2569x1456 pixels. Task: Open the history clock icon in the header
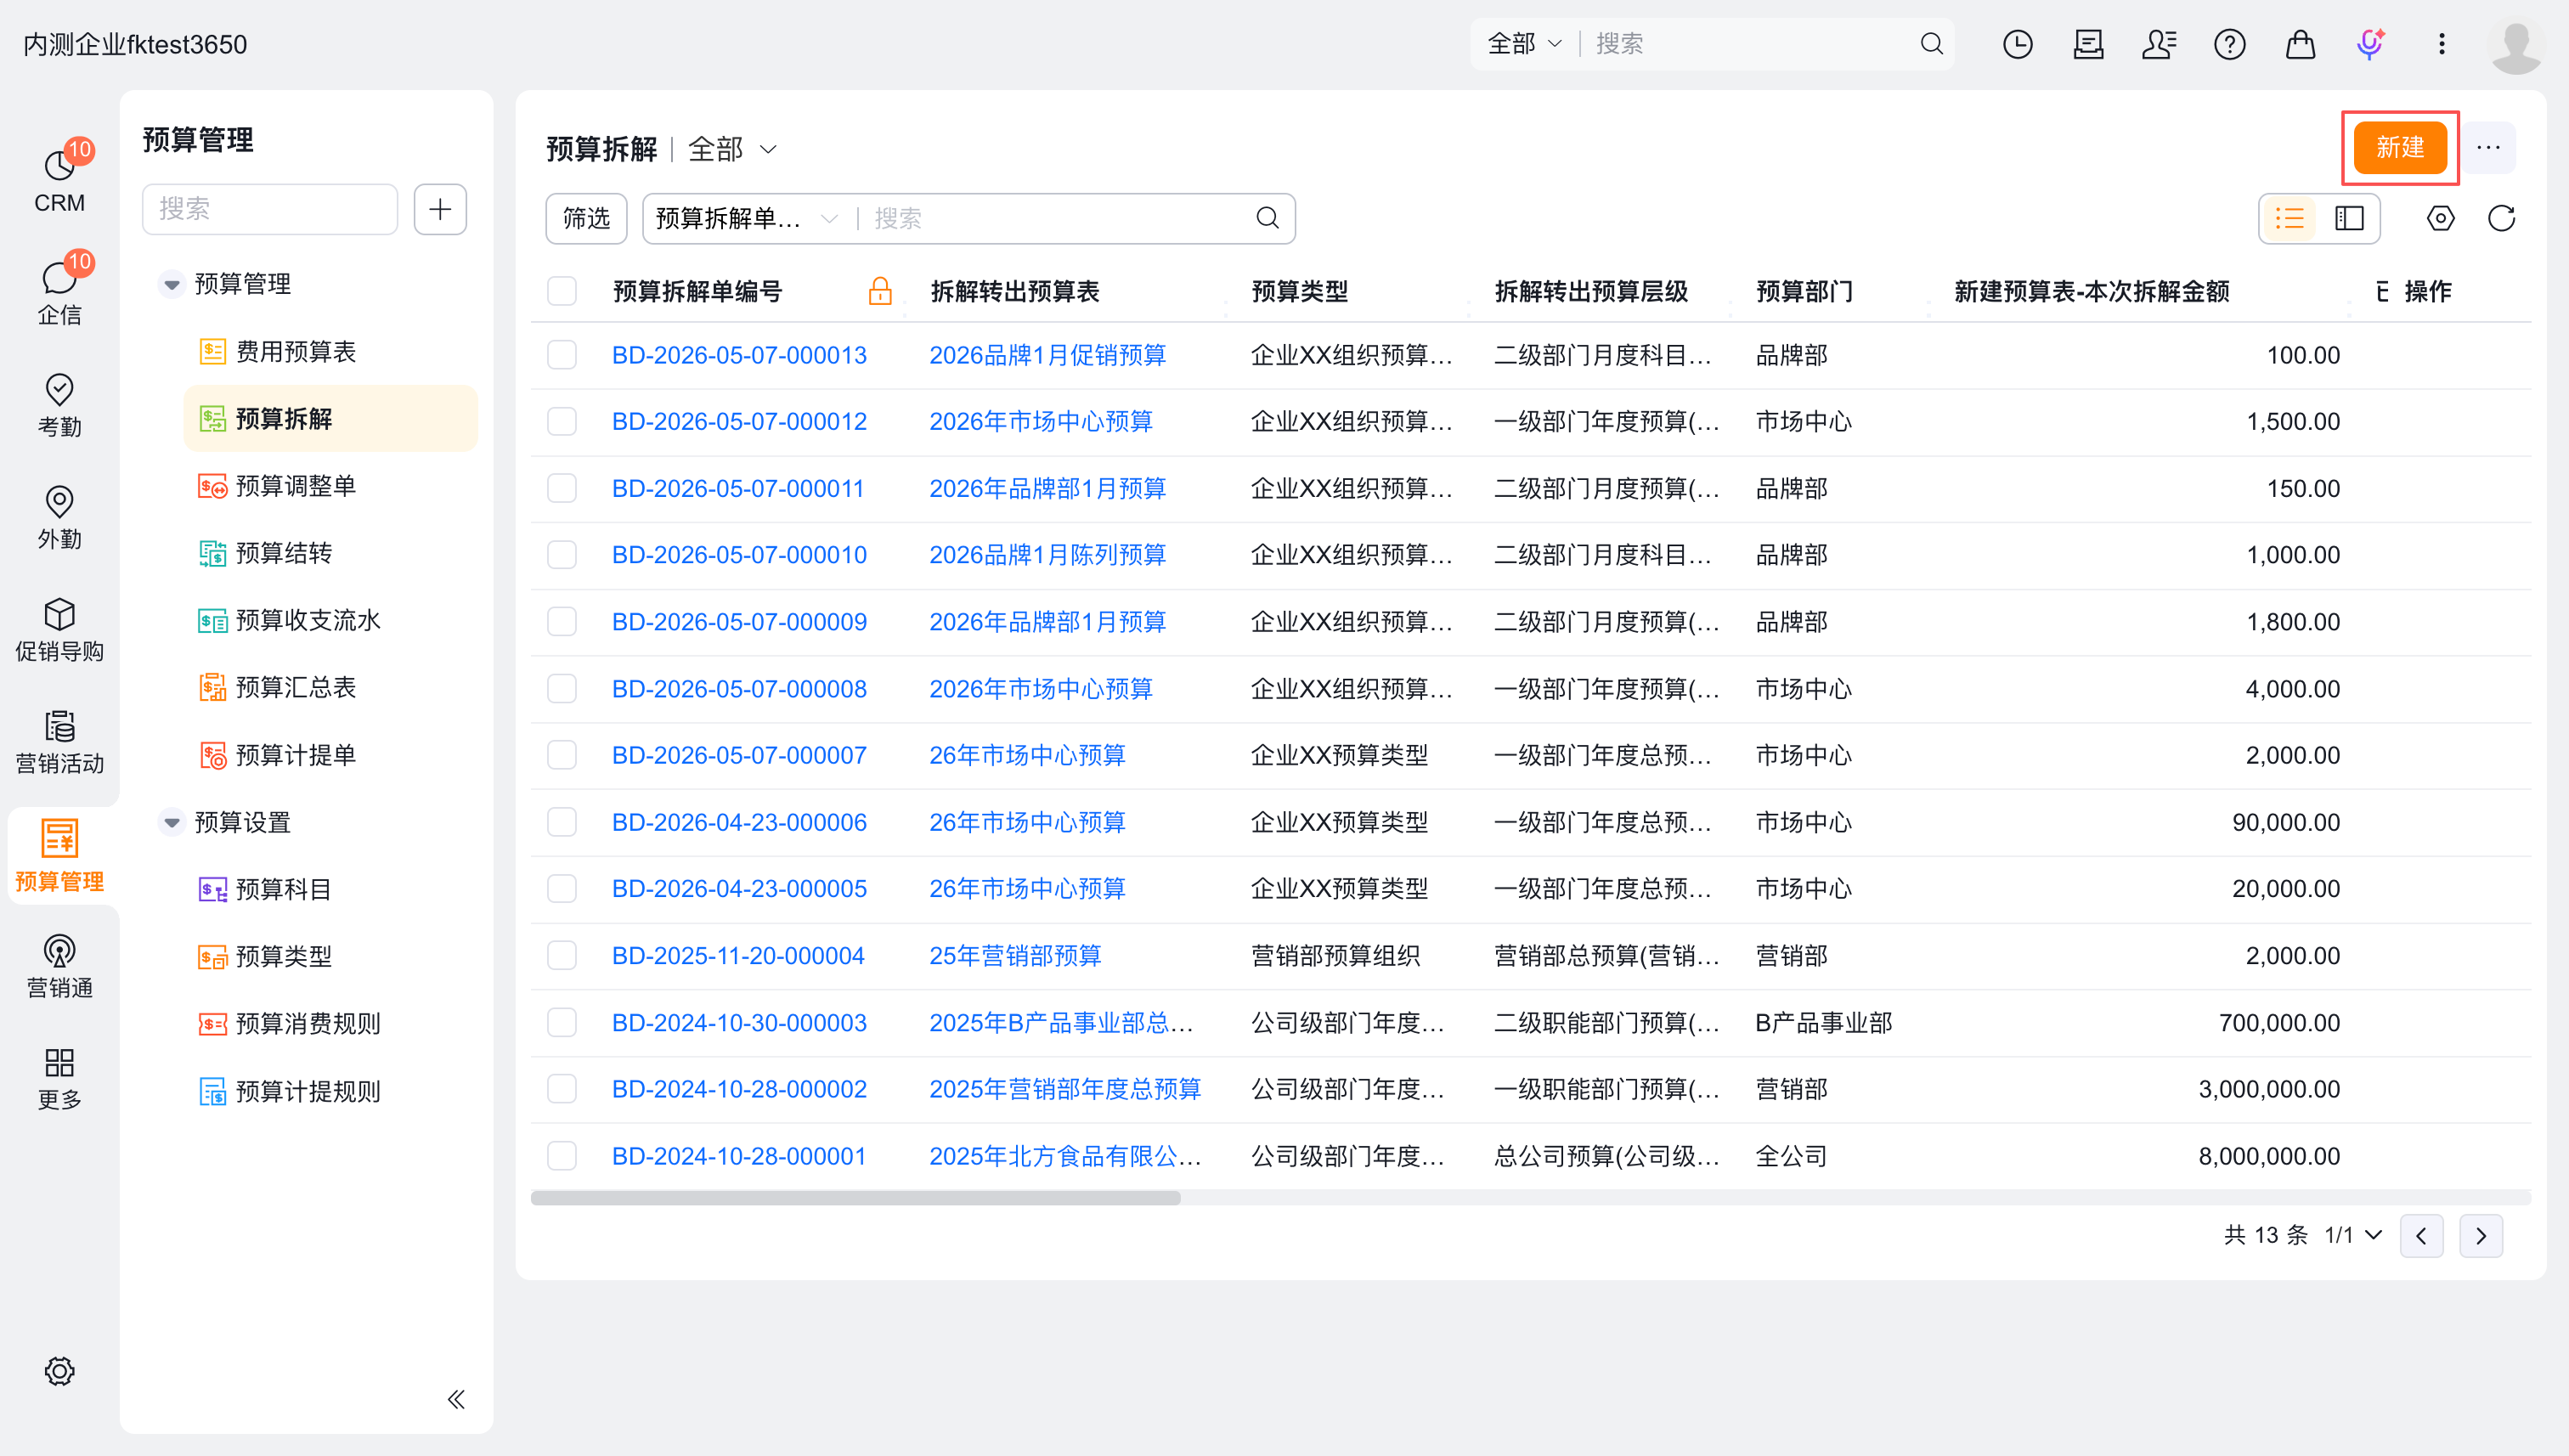pyautogui.click(x=2017, y=44)
